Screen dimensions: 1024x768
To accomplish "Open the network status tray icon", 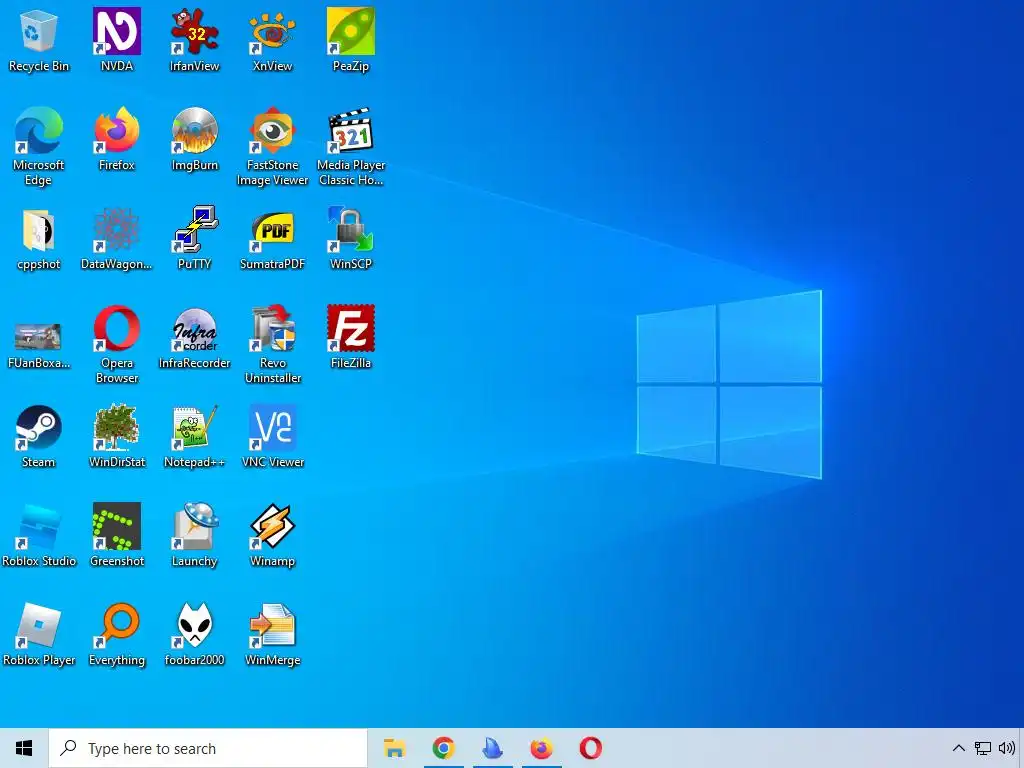I will click(982, 748).
